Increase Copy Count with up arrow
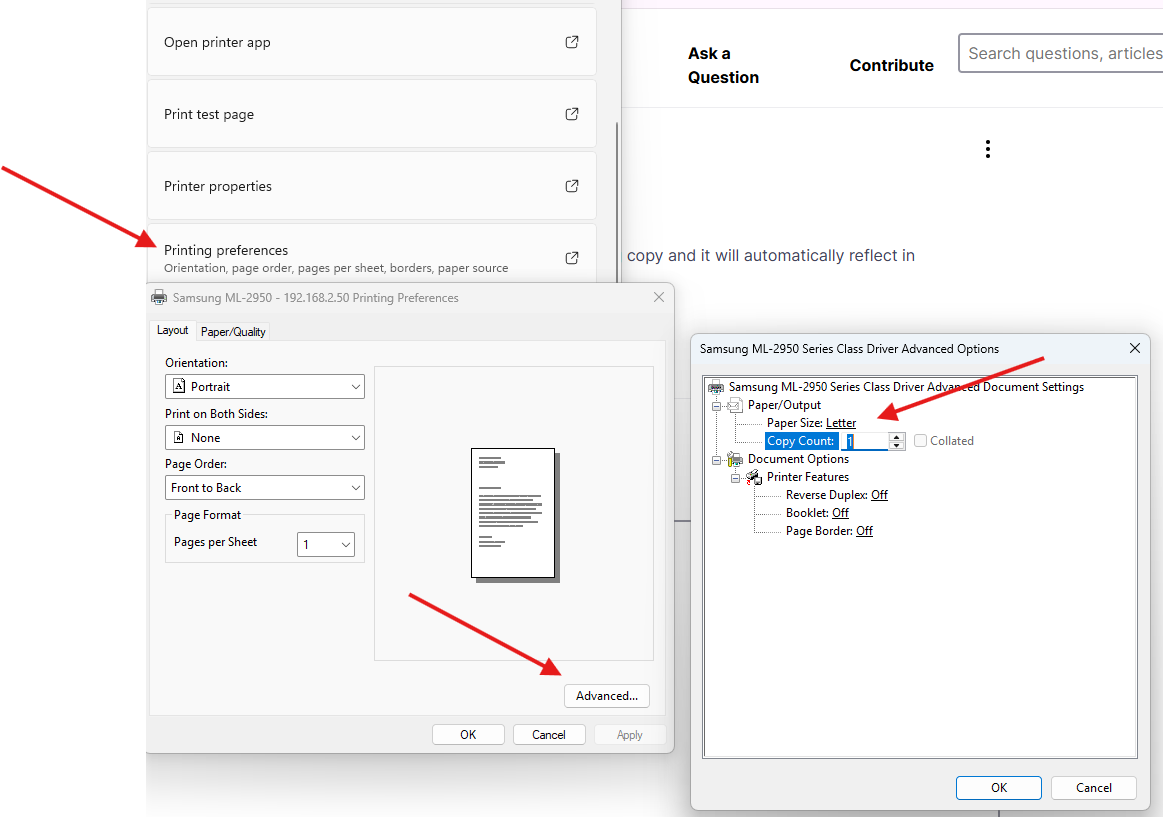This screenshot has height=817, width=1163. (x=897, y=437)
